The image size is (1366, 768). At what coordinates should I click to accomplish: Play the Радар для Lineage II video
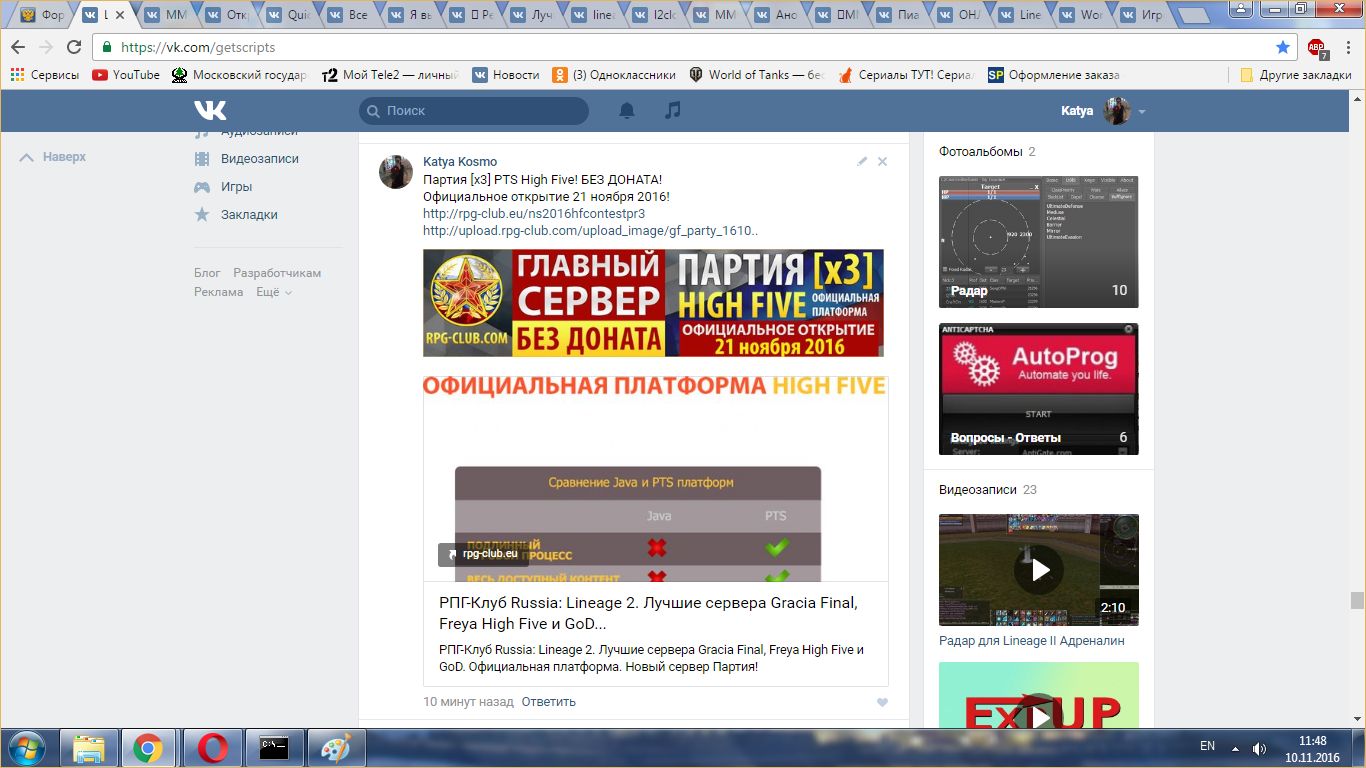point(1039,570)
